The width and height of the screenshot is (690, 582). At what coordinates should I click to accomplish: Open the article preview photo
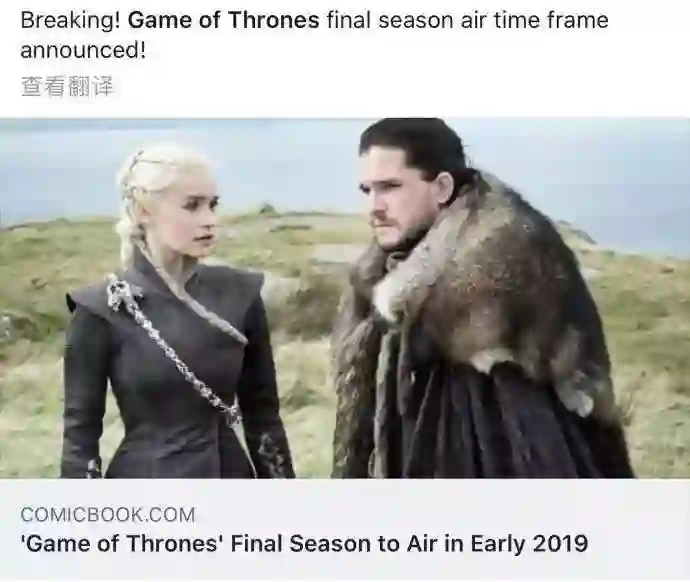tap(345, 298)
